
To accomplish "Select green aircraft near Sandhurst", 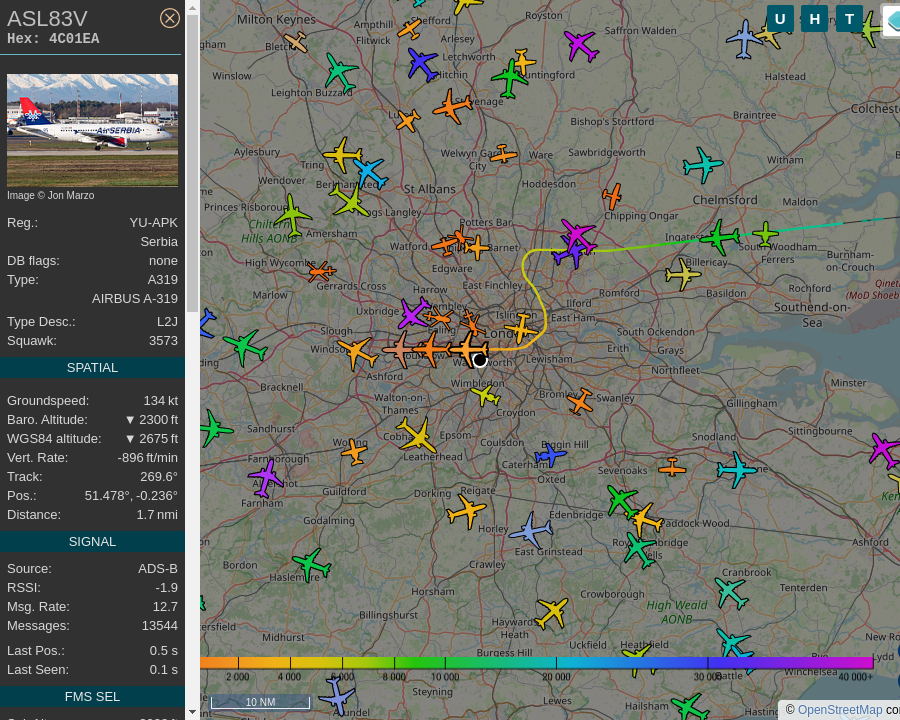I will pos(214,429).
